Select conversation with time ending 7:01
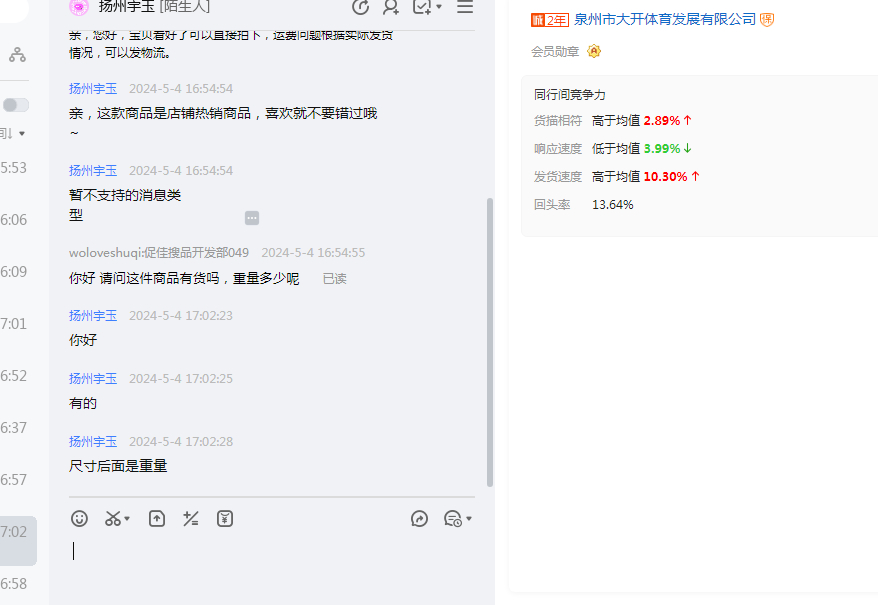Image resolution: width=878 pixels, height=605 pixels. (x=13, y=324)
